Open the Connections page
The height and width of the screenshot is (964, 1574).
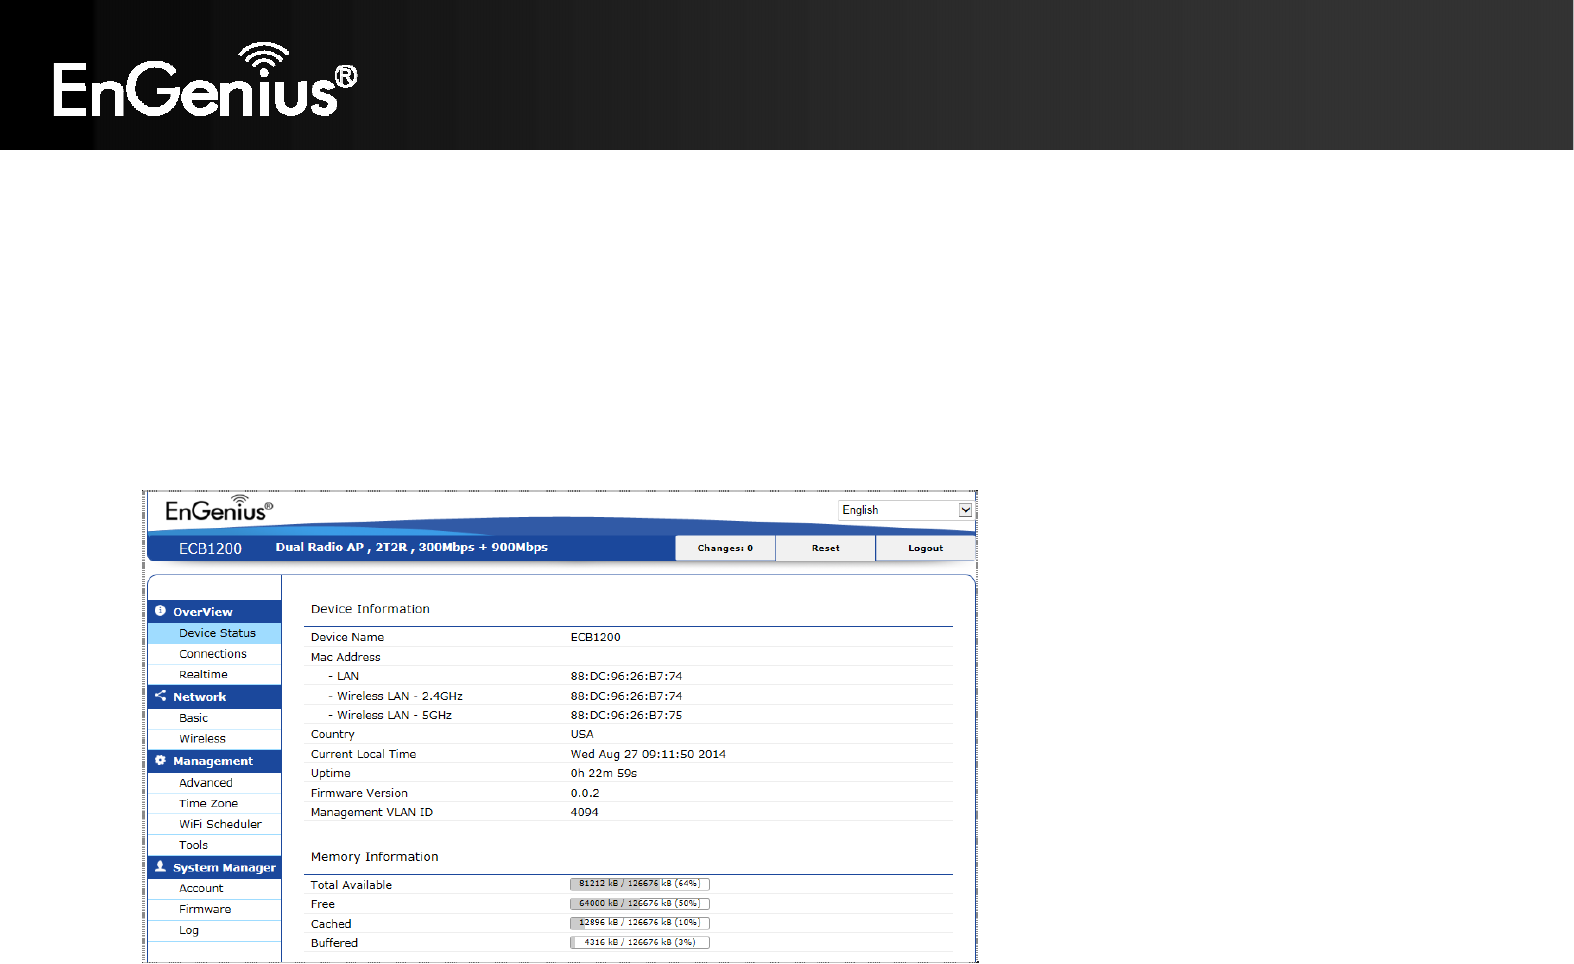point(214,654)
